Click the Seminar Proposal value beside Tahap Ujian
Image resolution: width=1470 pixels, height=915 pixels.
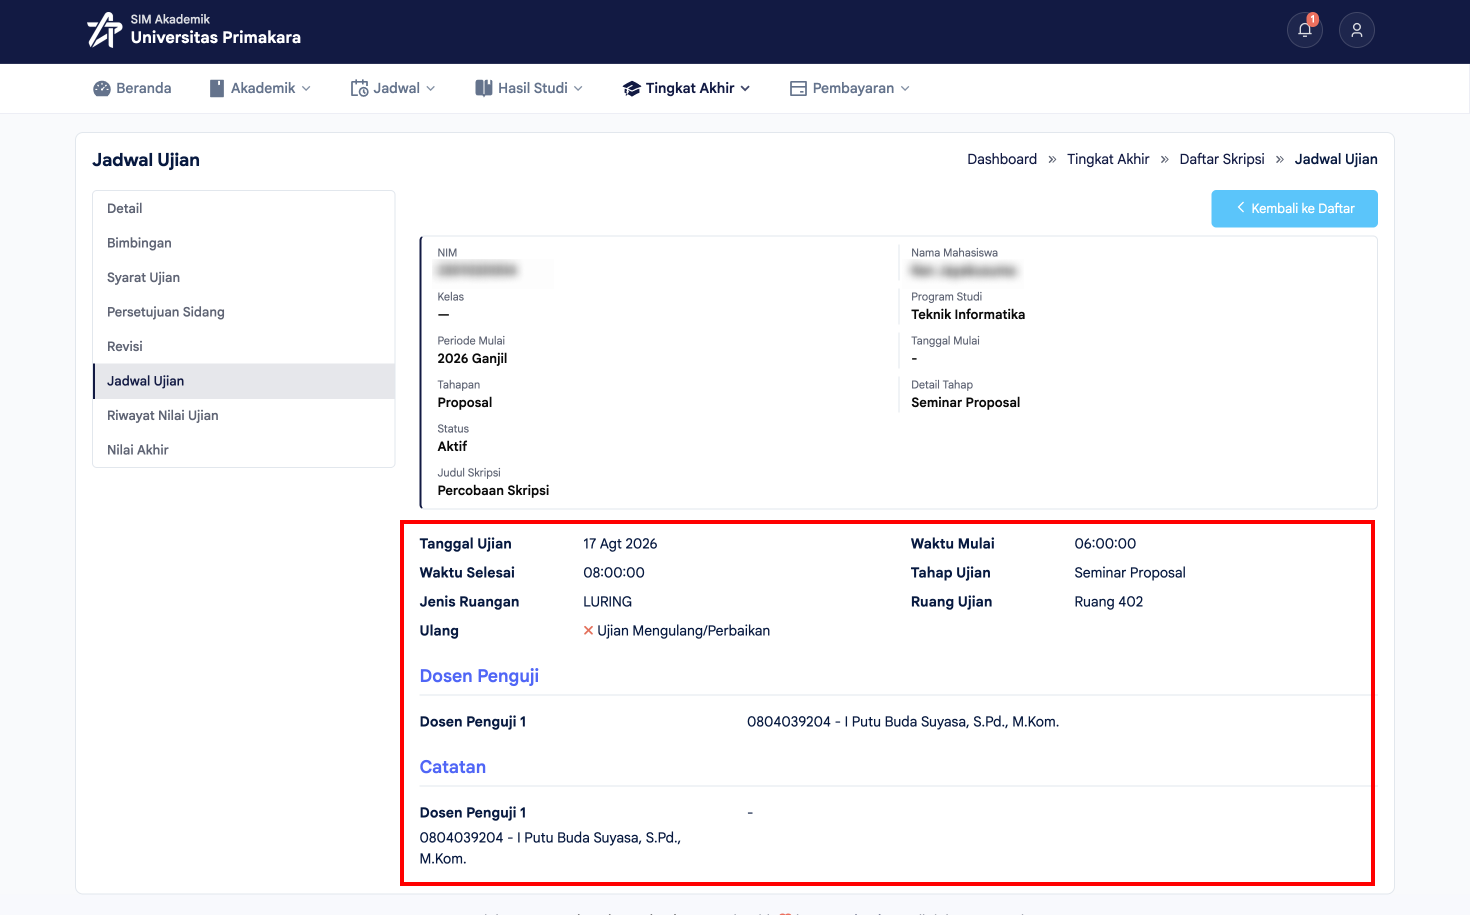point(1130,573)
